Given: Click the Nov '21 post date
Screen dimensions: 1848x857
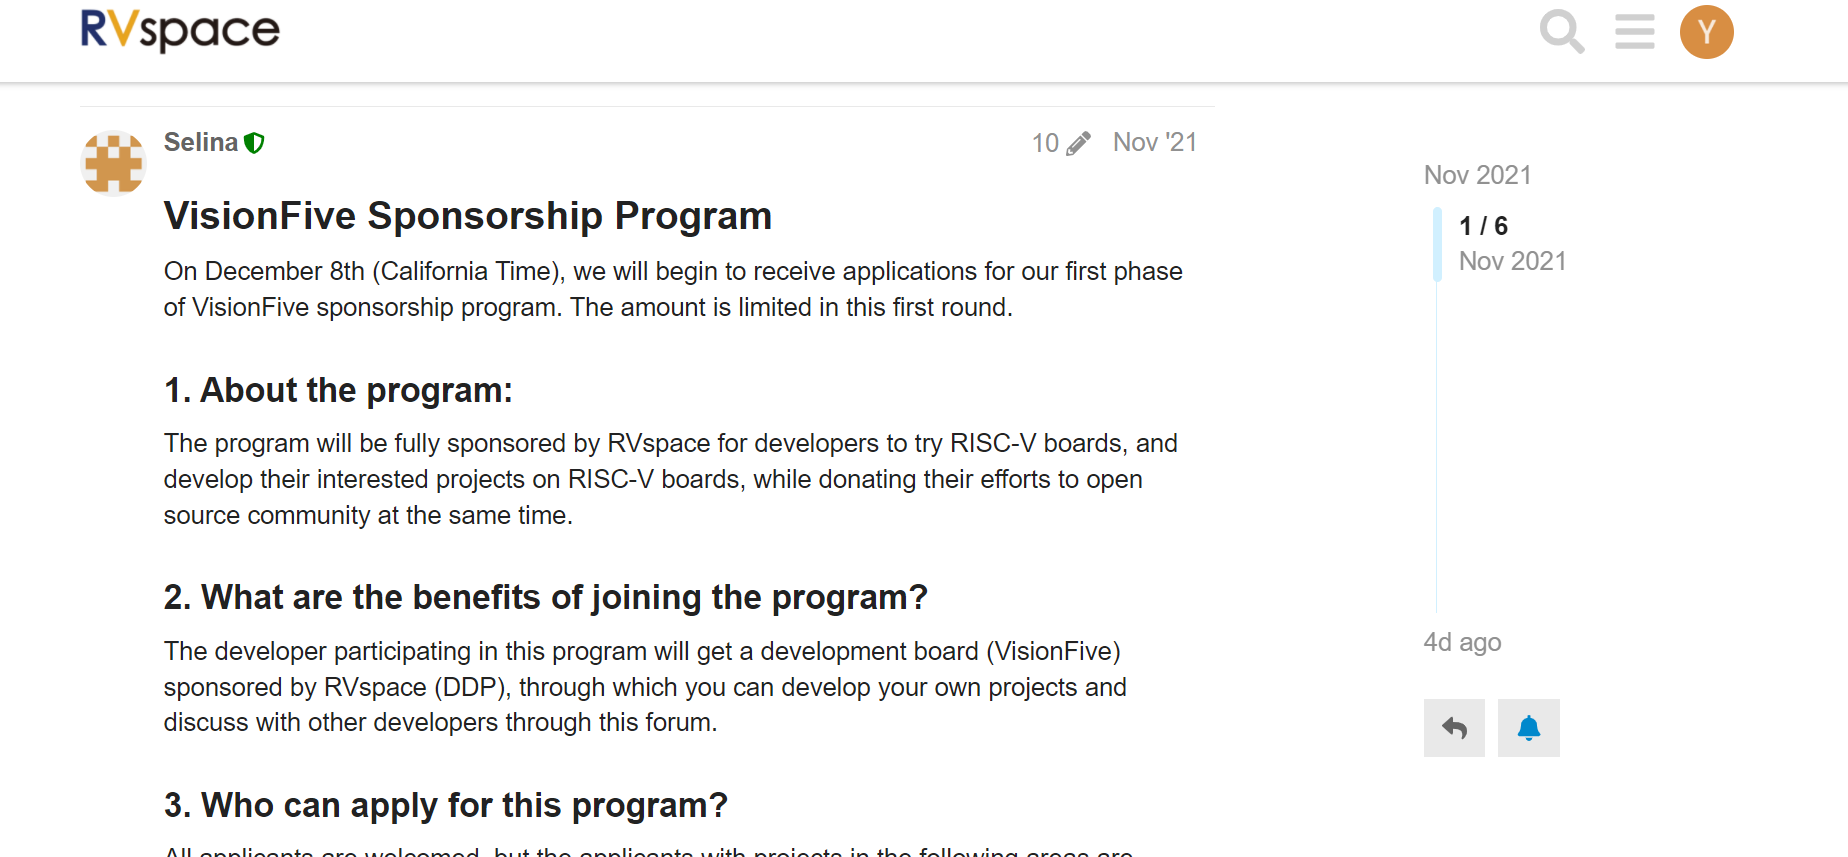Looking at the screenshot, I should (x=1154, y=142).
